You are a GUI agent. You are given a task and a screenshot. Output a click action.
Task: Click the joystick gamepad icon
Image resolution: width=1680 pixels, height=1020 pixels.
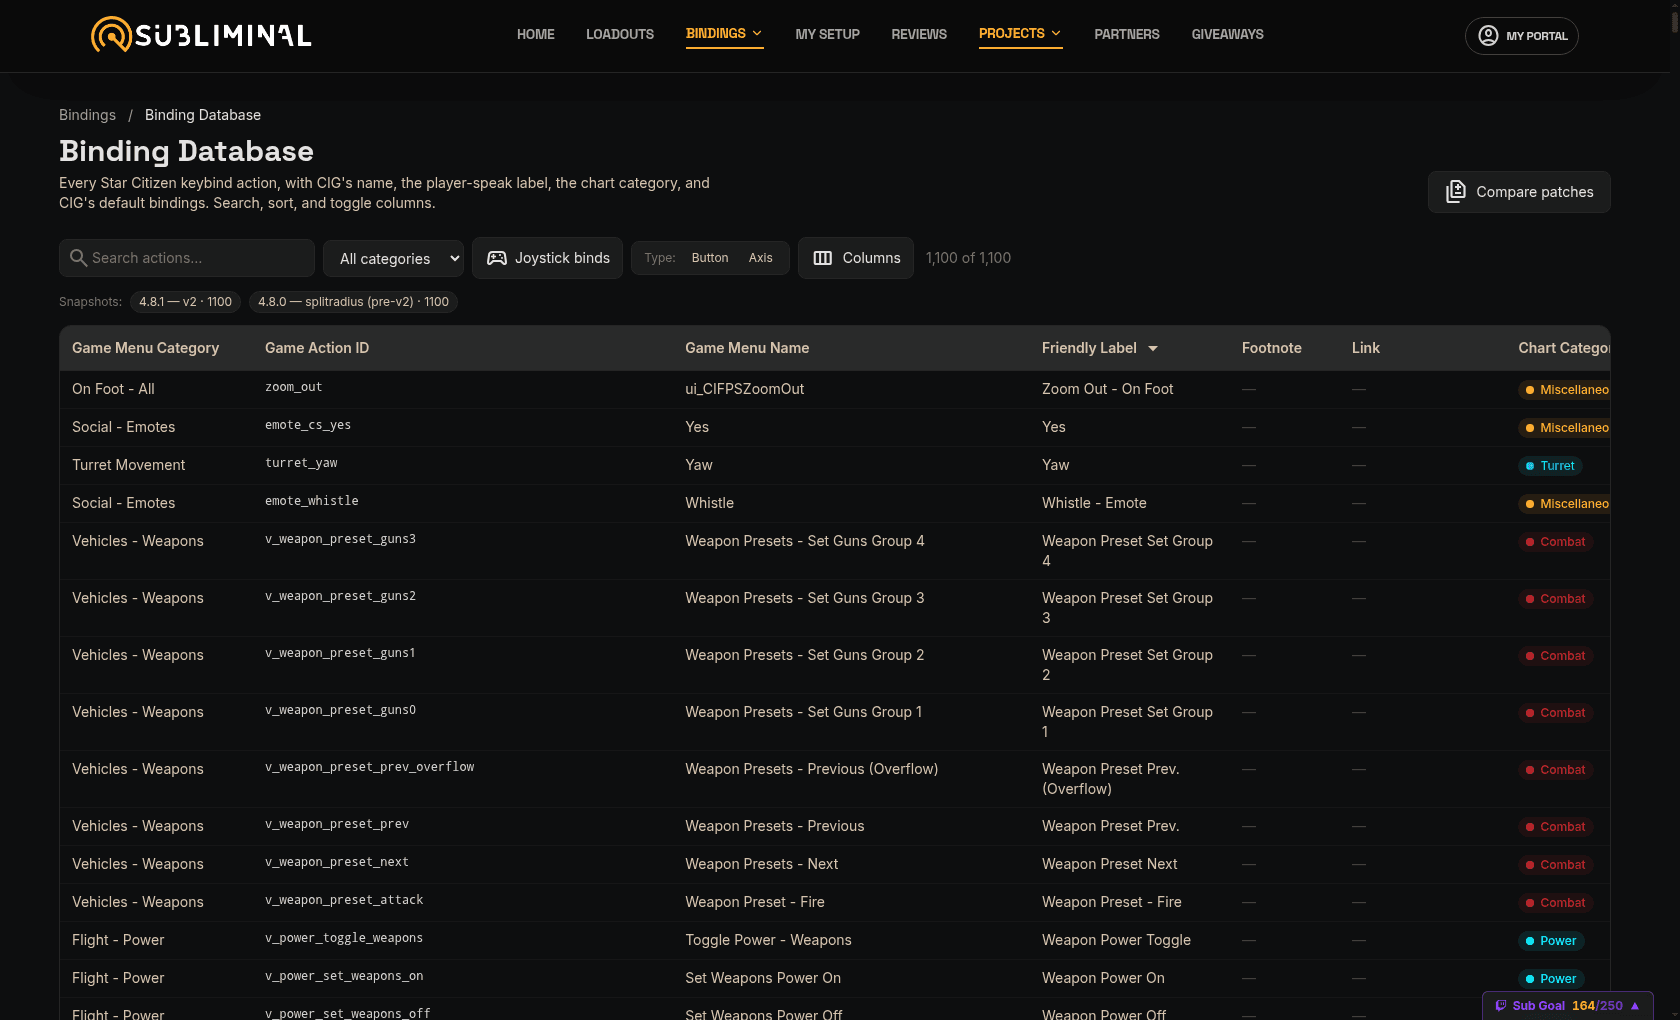point(496,258)
